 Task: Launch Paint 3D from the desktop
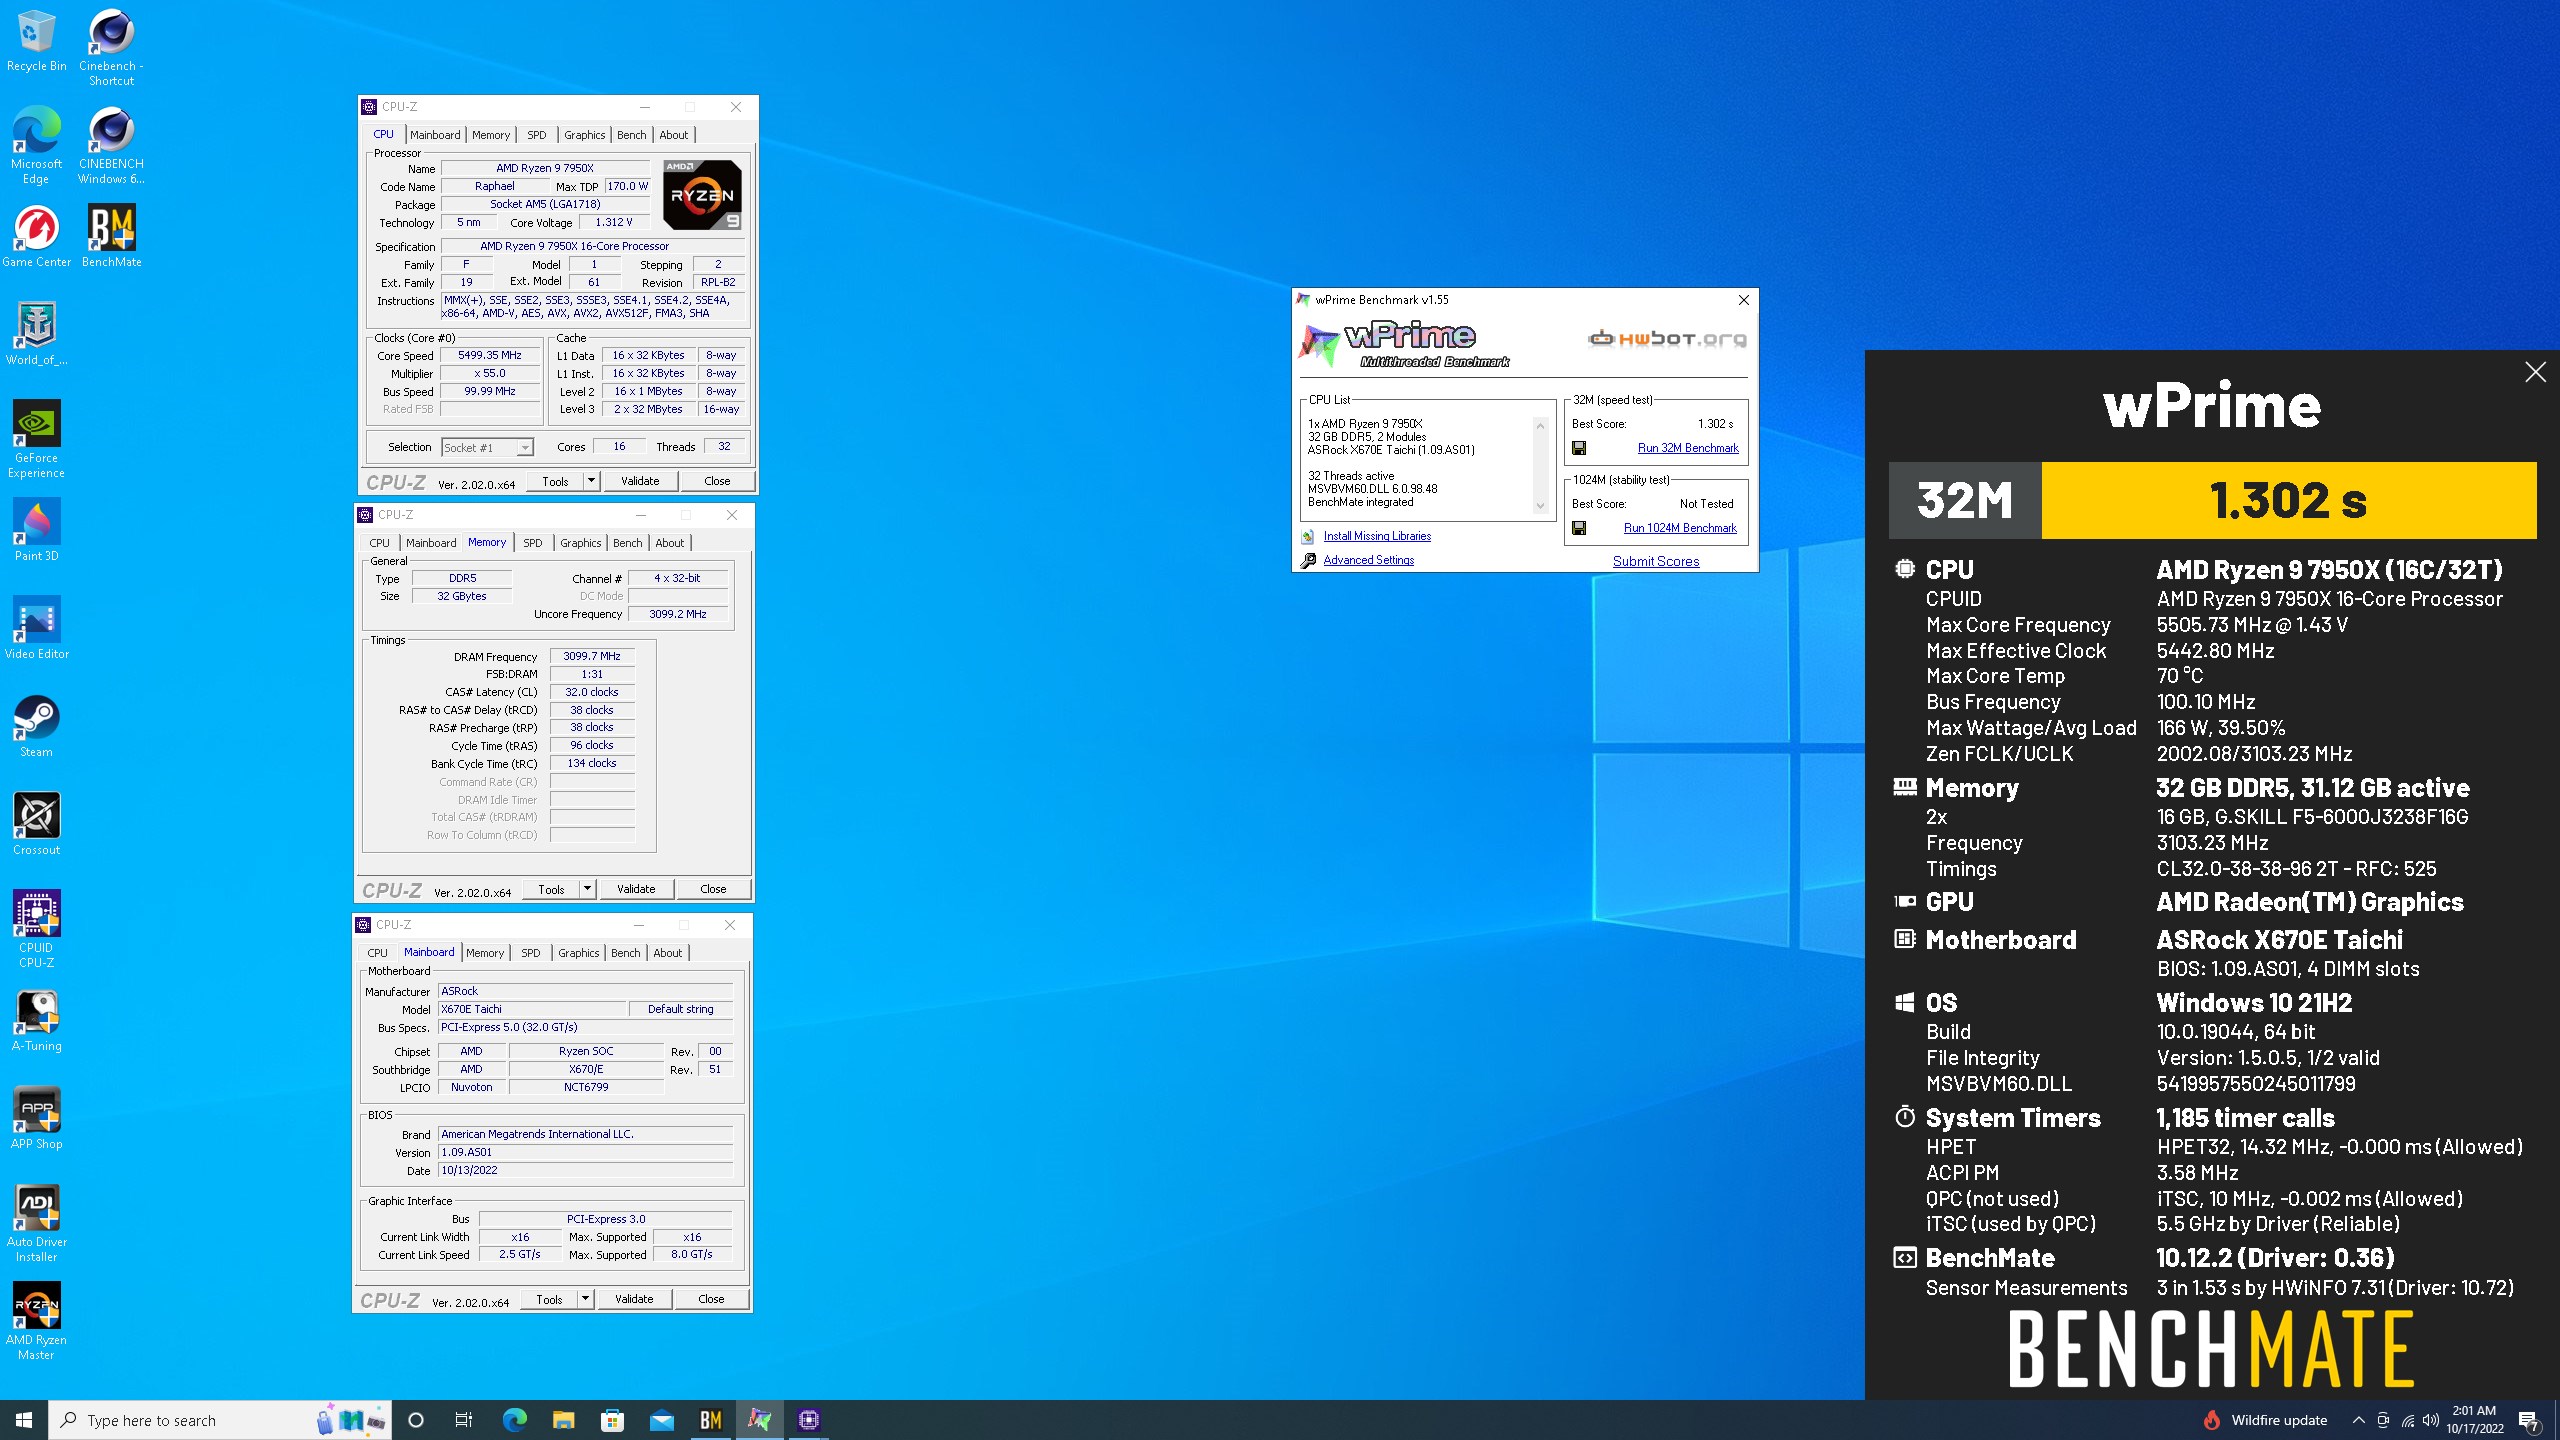[x=36, y=530]
